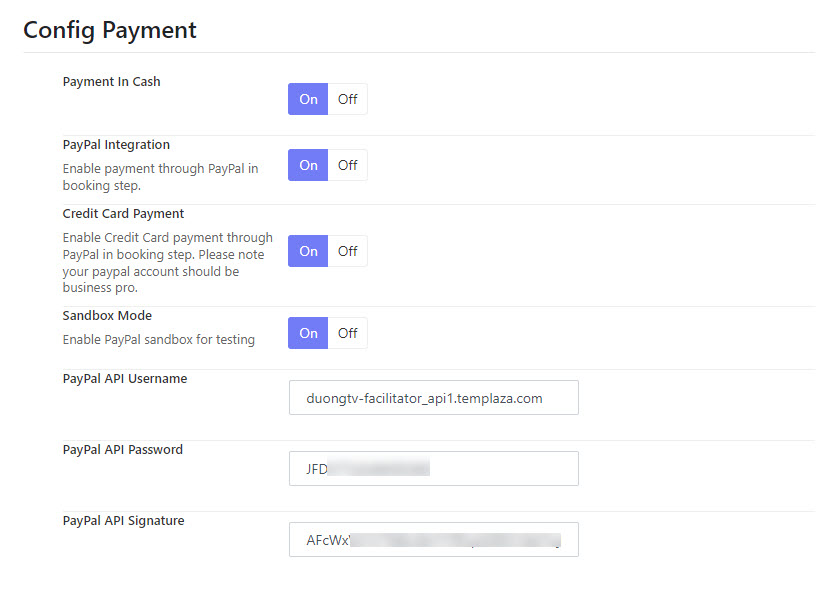Set Credit Card Payment to Off
Image resolution: width=834 pixels, height=596 pixels.
click(348, 251)
